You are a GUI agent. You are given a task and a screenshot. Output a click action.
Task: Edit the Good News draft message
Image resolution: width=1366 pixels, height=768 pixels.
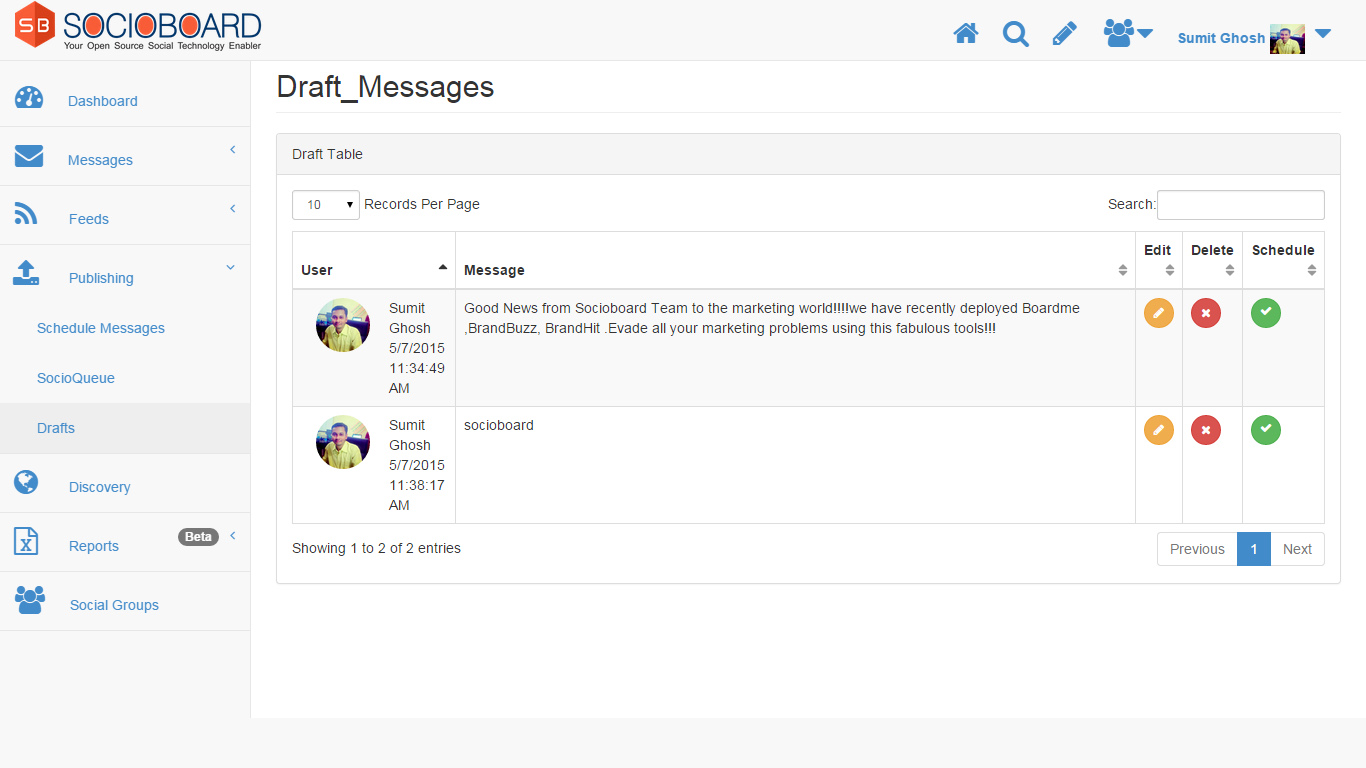click(x=1159, y=313)
